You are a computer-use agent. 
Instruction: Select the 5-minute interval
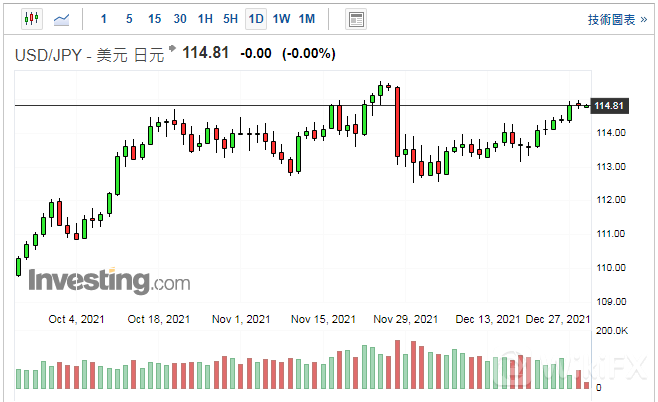click(x=129, y=19)
